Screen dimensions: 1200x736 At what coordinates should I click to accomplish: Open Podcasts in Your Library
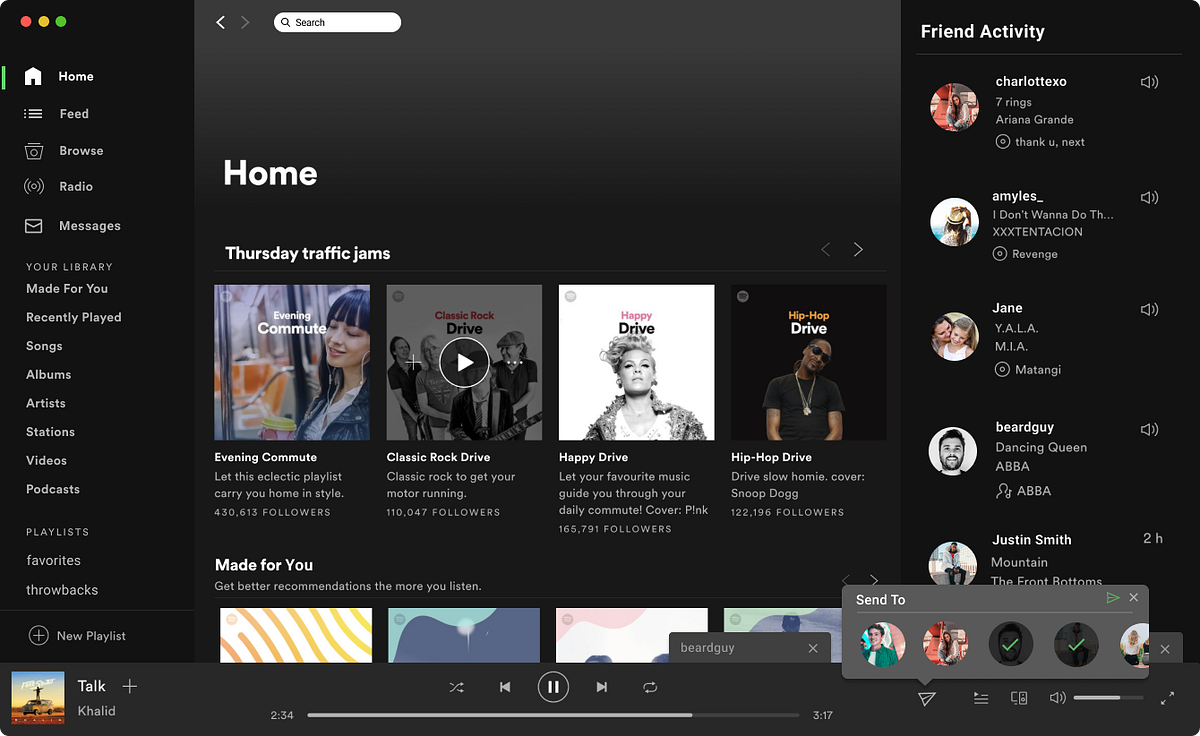point(53,489)
